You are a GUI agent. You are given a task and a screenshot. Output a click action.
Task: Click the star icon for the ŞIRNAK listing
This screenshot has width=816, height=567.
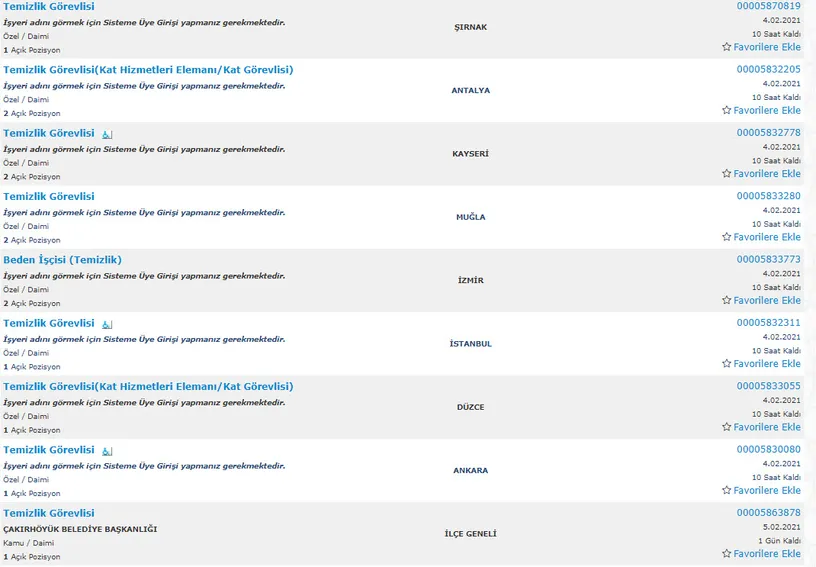tap(727, 47)
